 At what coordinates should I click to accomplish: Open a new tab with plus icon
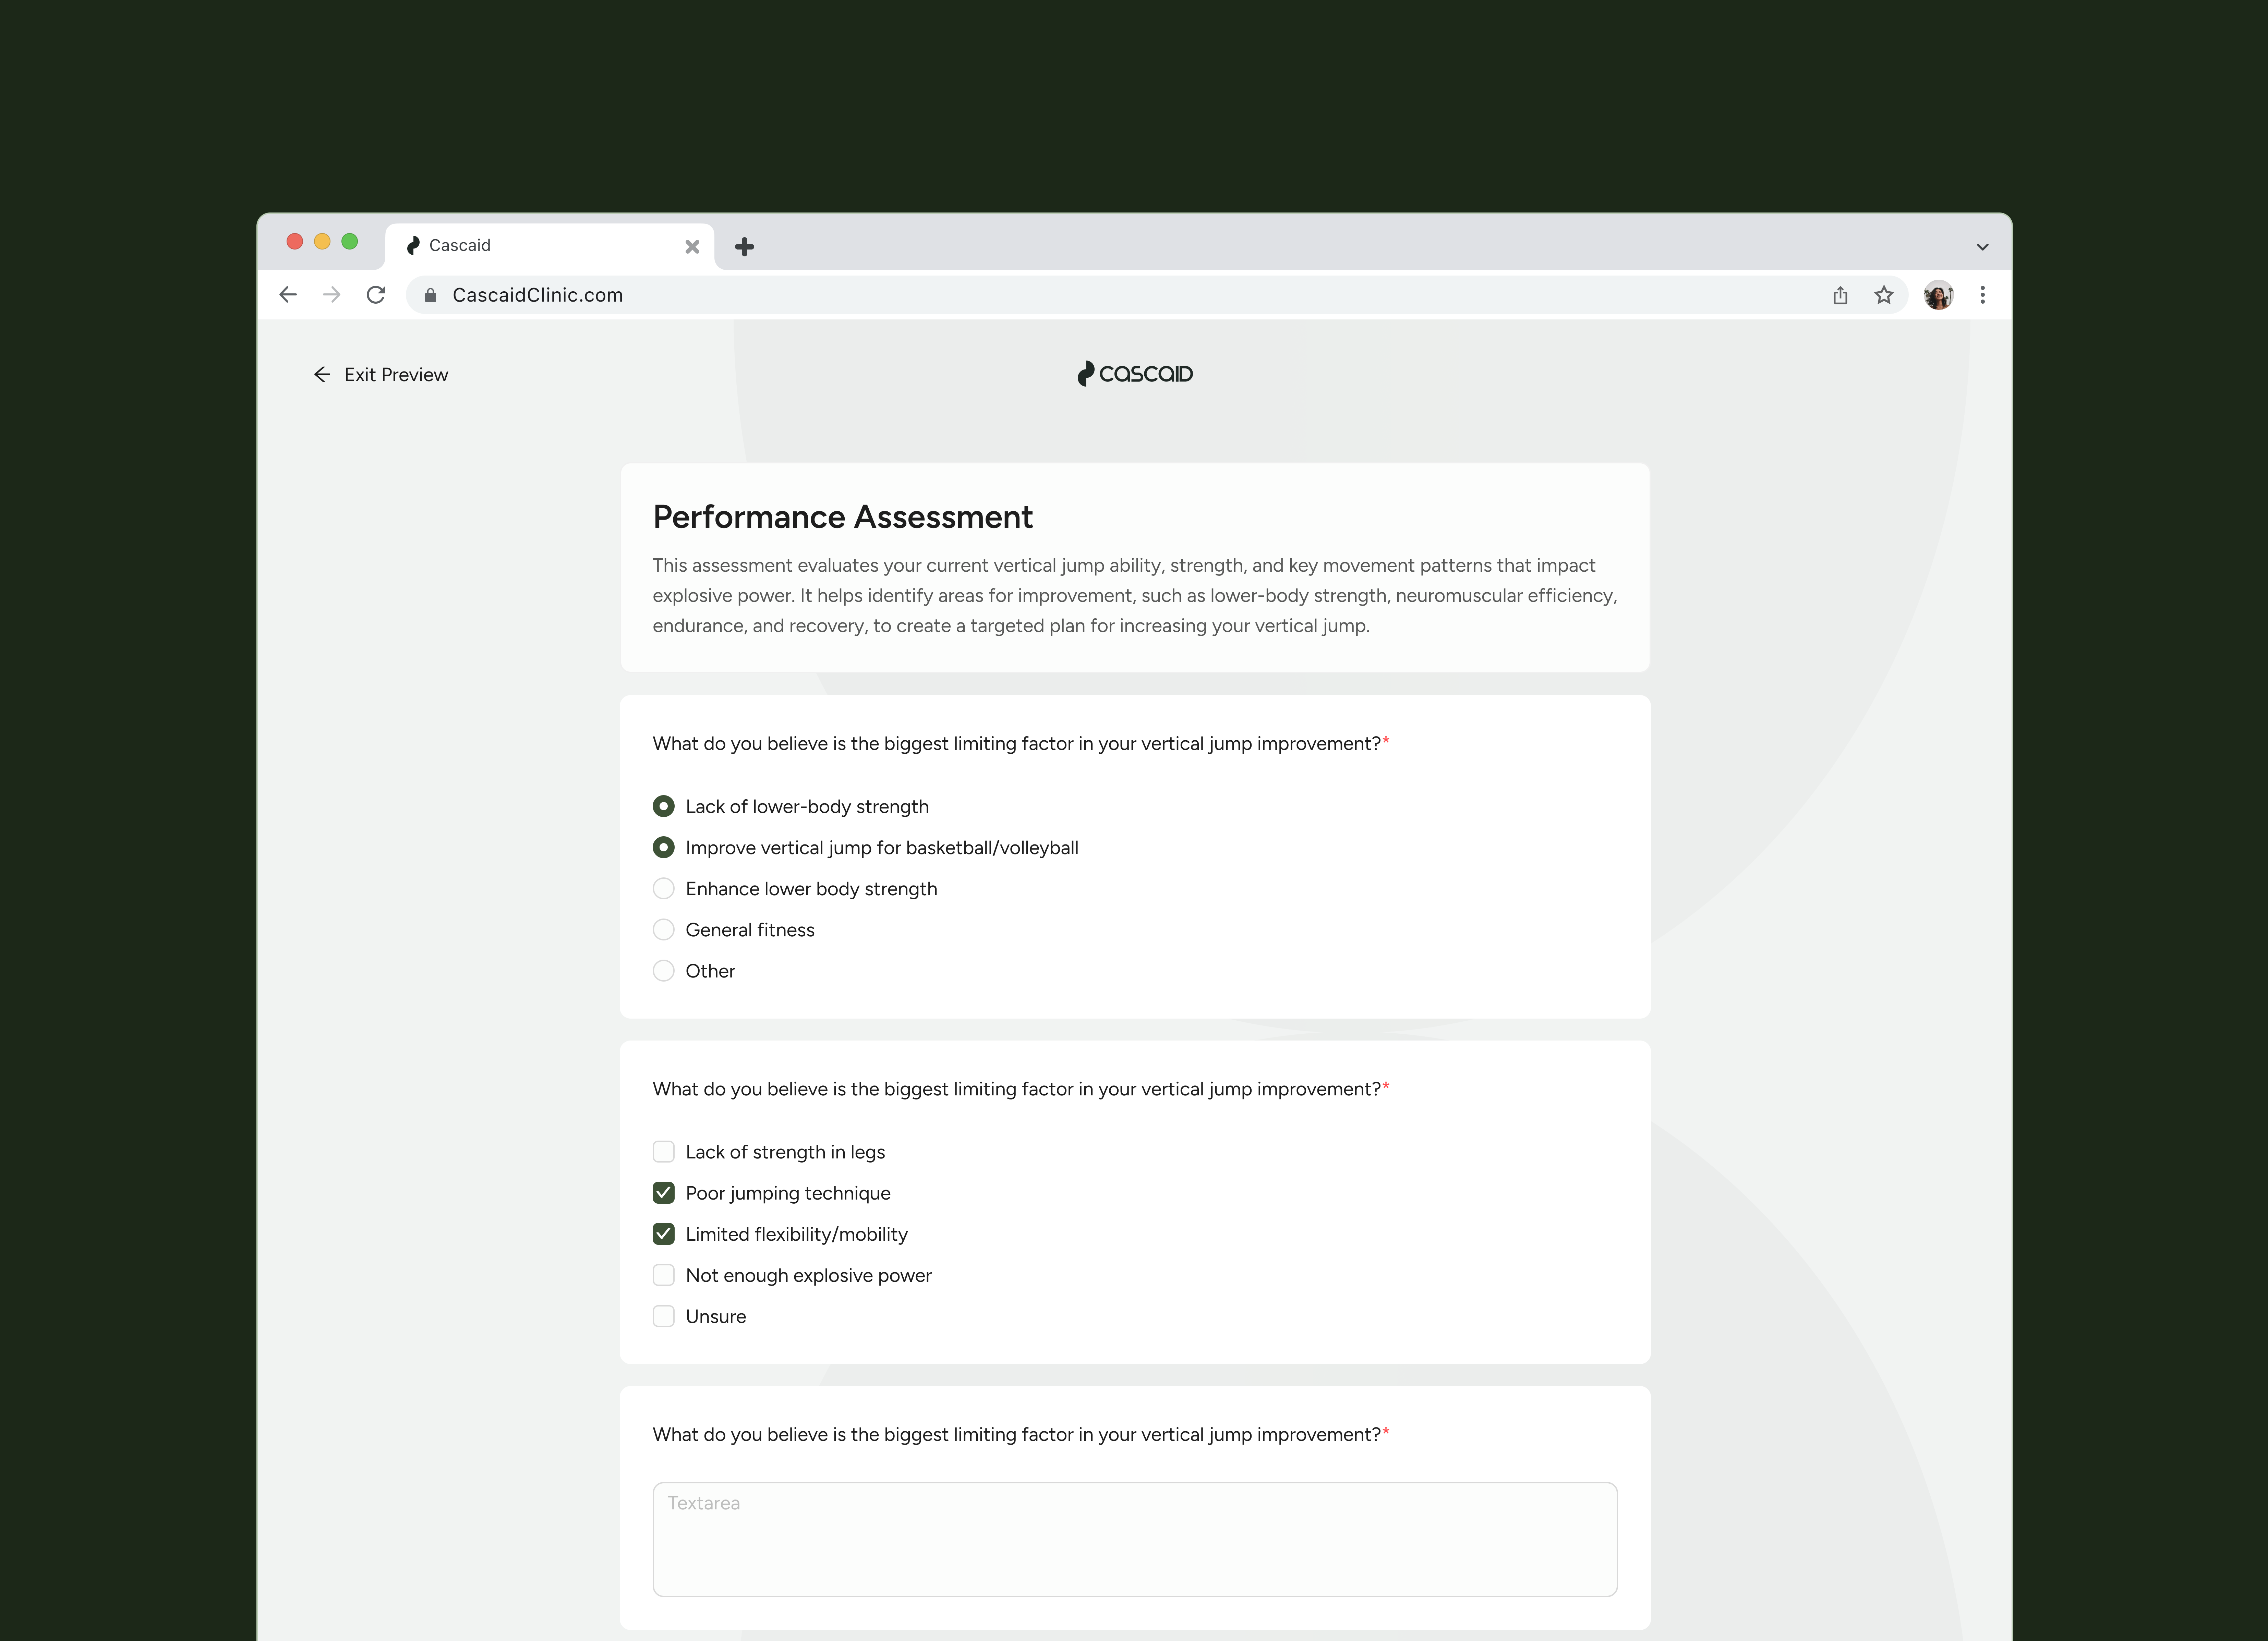(744, 247)
